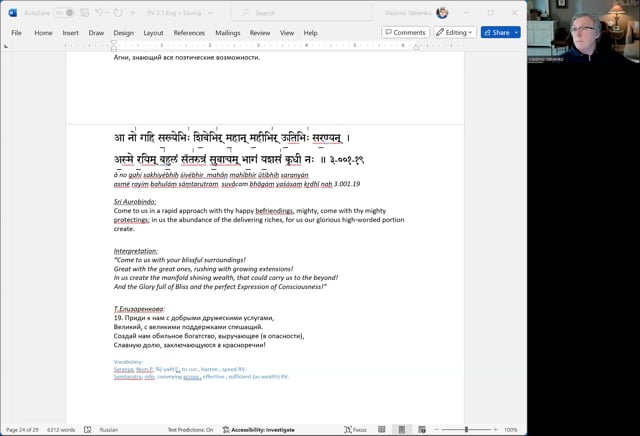This screenshot has width=640, height=436.
Task: Click the Russian language indicator
Action: point(109,429)
